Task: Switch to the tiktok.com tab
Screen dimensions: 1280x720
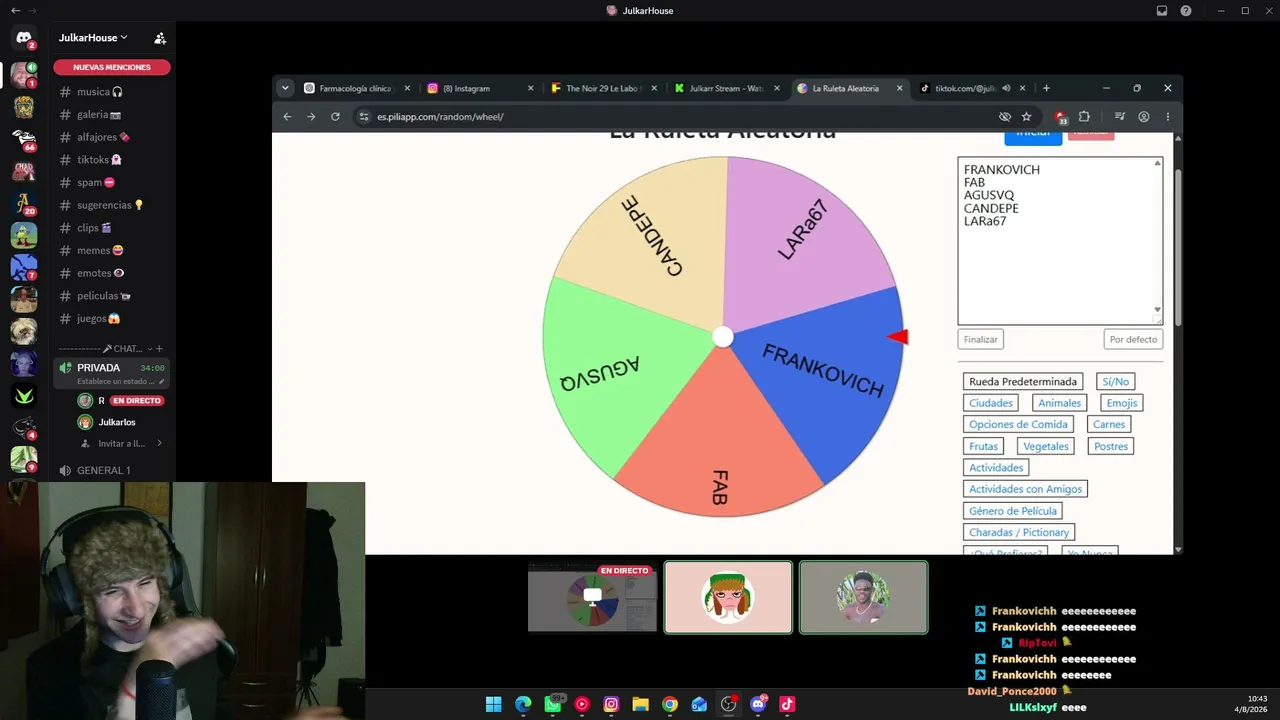Action: [972, 88]
